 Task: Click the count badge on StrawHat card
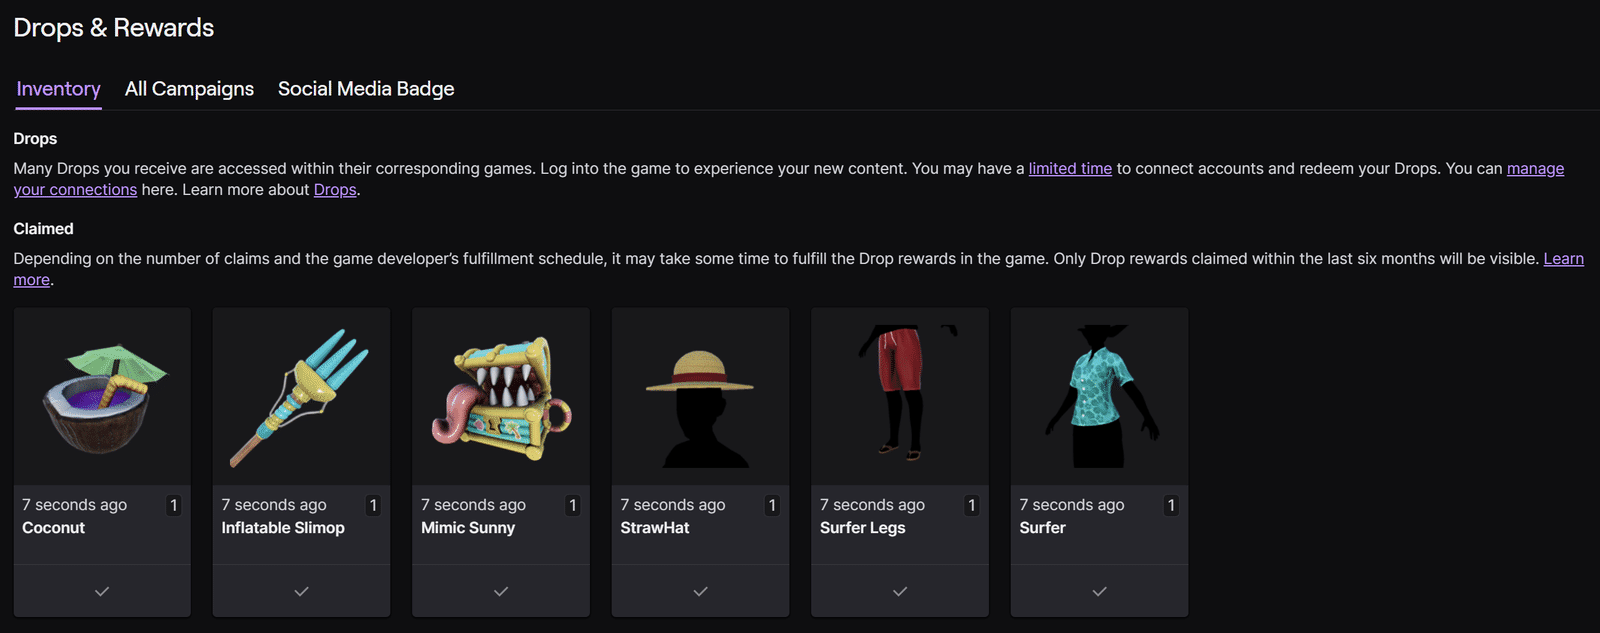tap(772, 505)
